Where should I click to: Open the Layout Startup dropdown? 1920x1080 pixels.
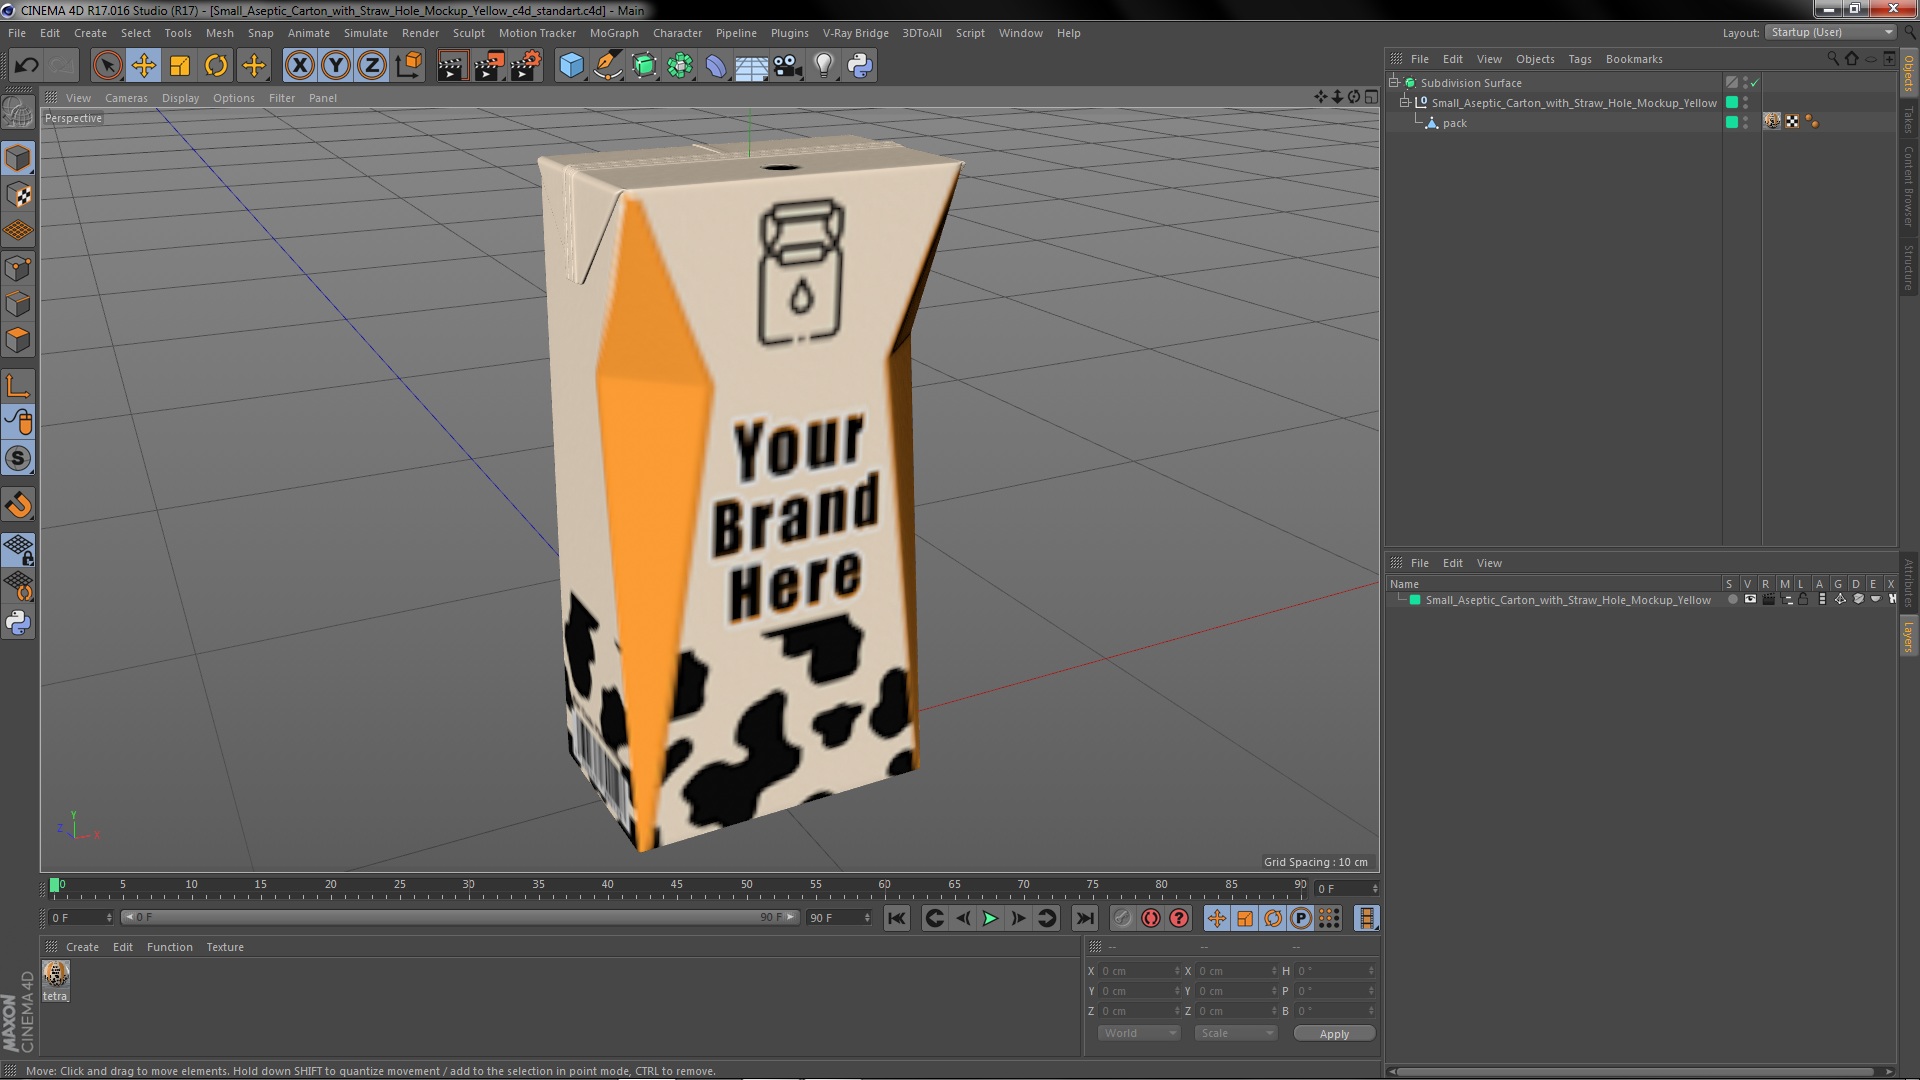pos(1831,32)
